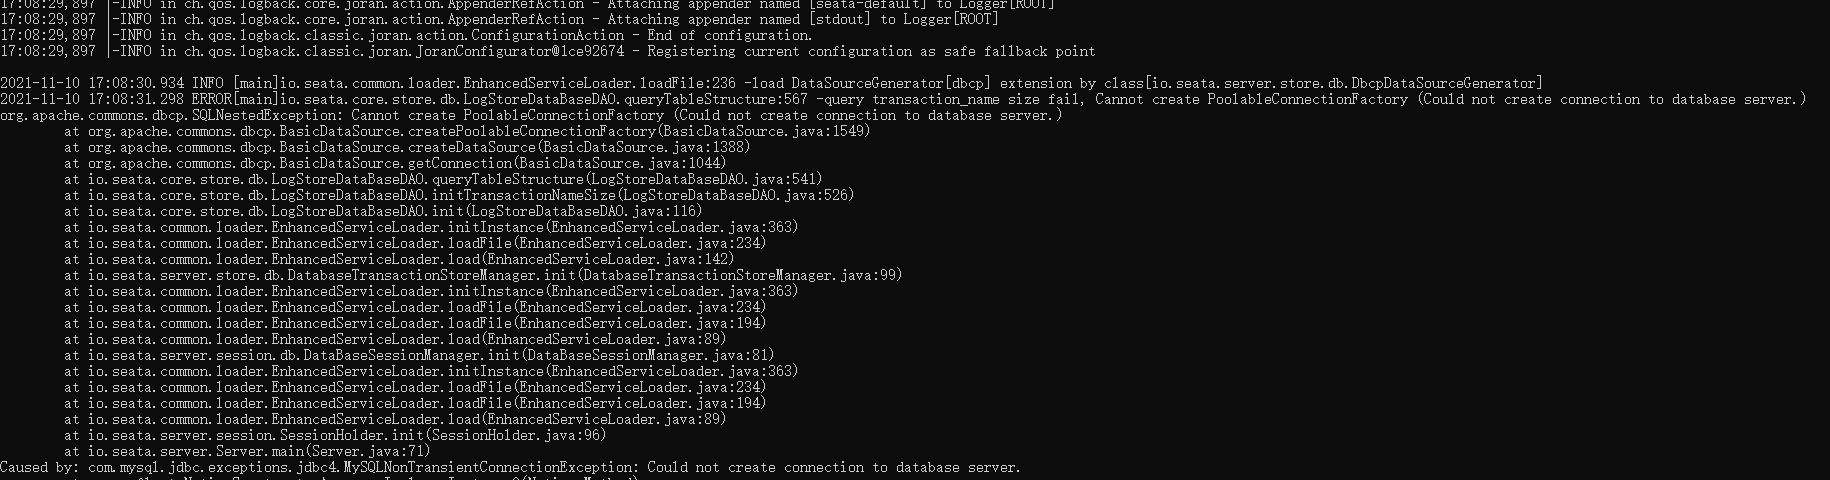Click the initTransactionNameSize stack frame
Screen dimensions: 1830x480
(x=459, y=195)
